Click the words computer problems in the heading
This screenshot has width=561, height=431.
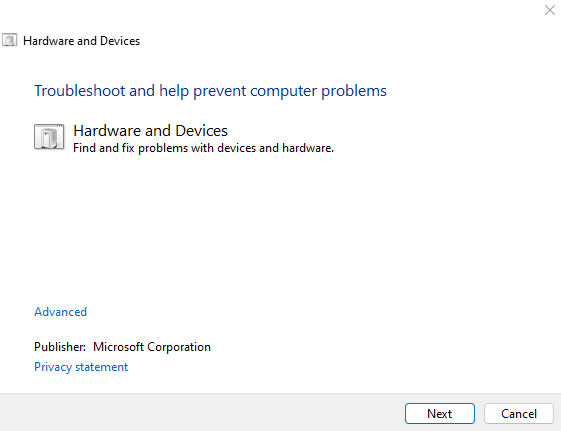(x=318, y=92)
